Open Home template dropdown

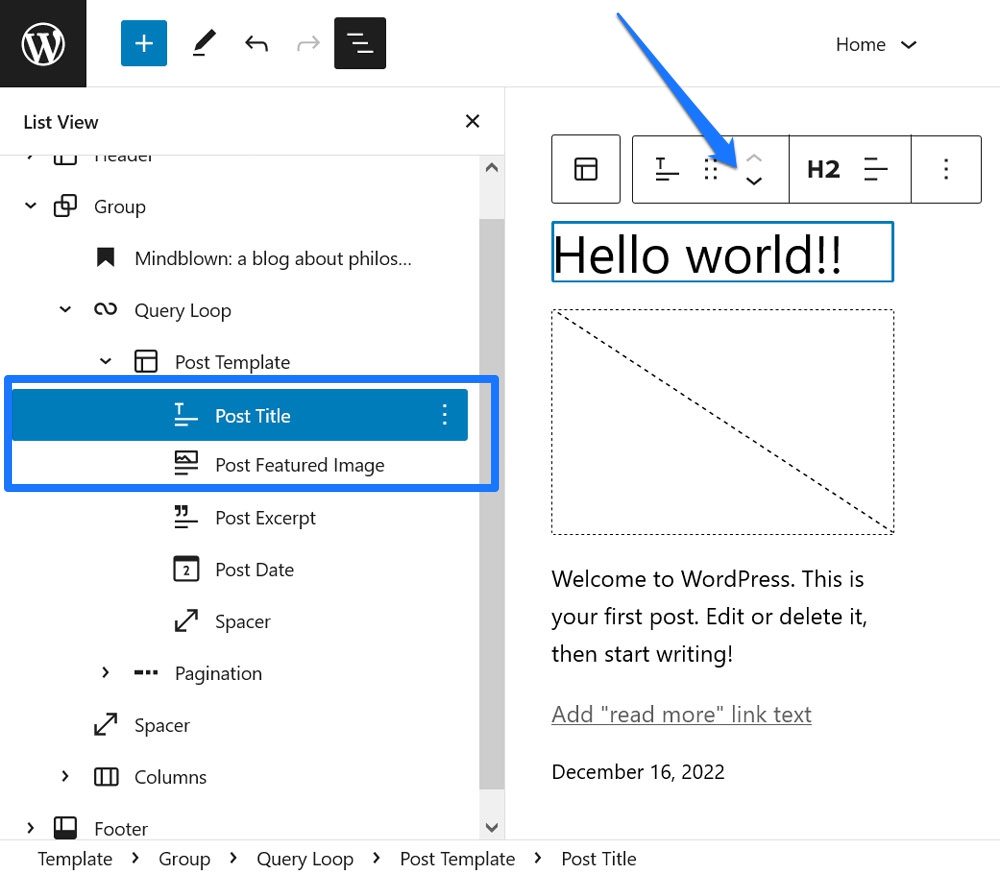(x=876, y=45)
